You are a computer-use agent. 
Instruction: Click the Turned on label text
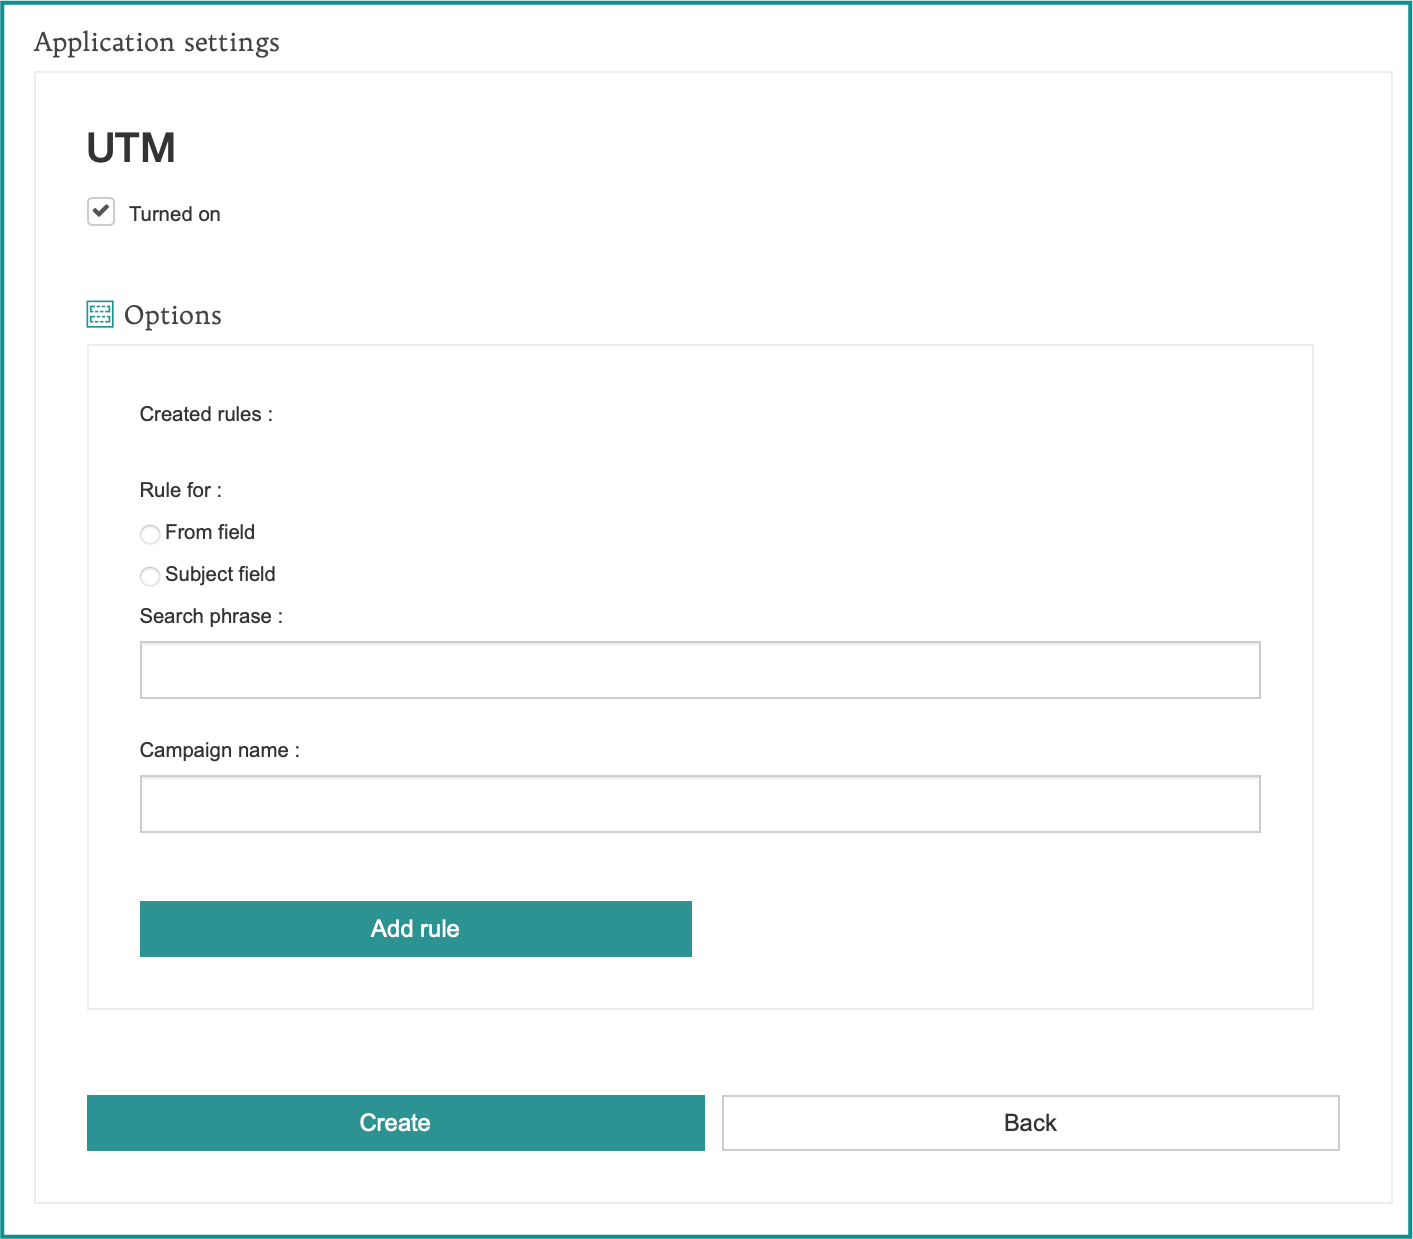click(174, 214)
